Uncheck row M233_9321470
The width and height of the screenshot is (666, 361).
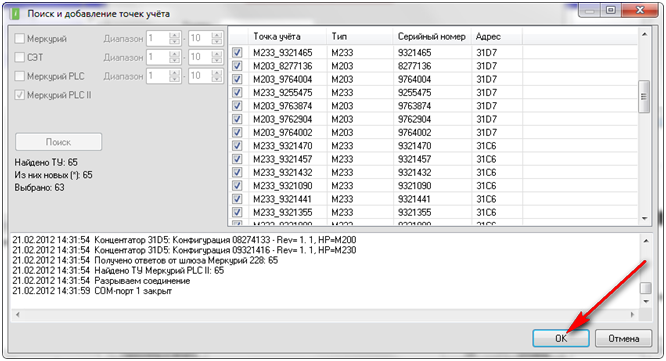tap(237, 146)
